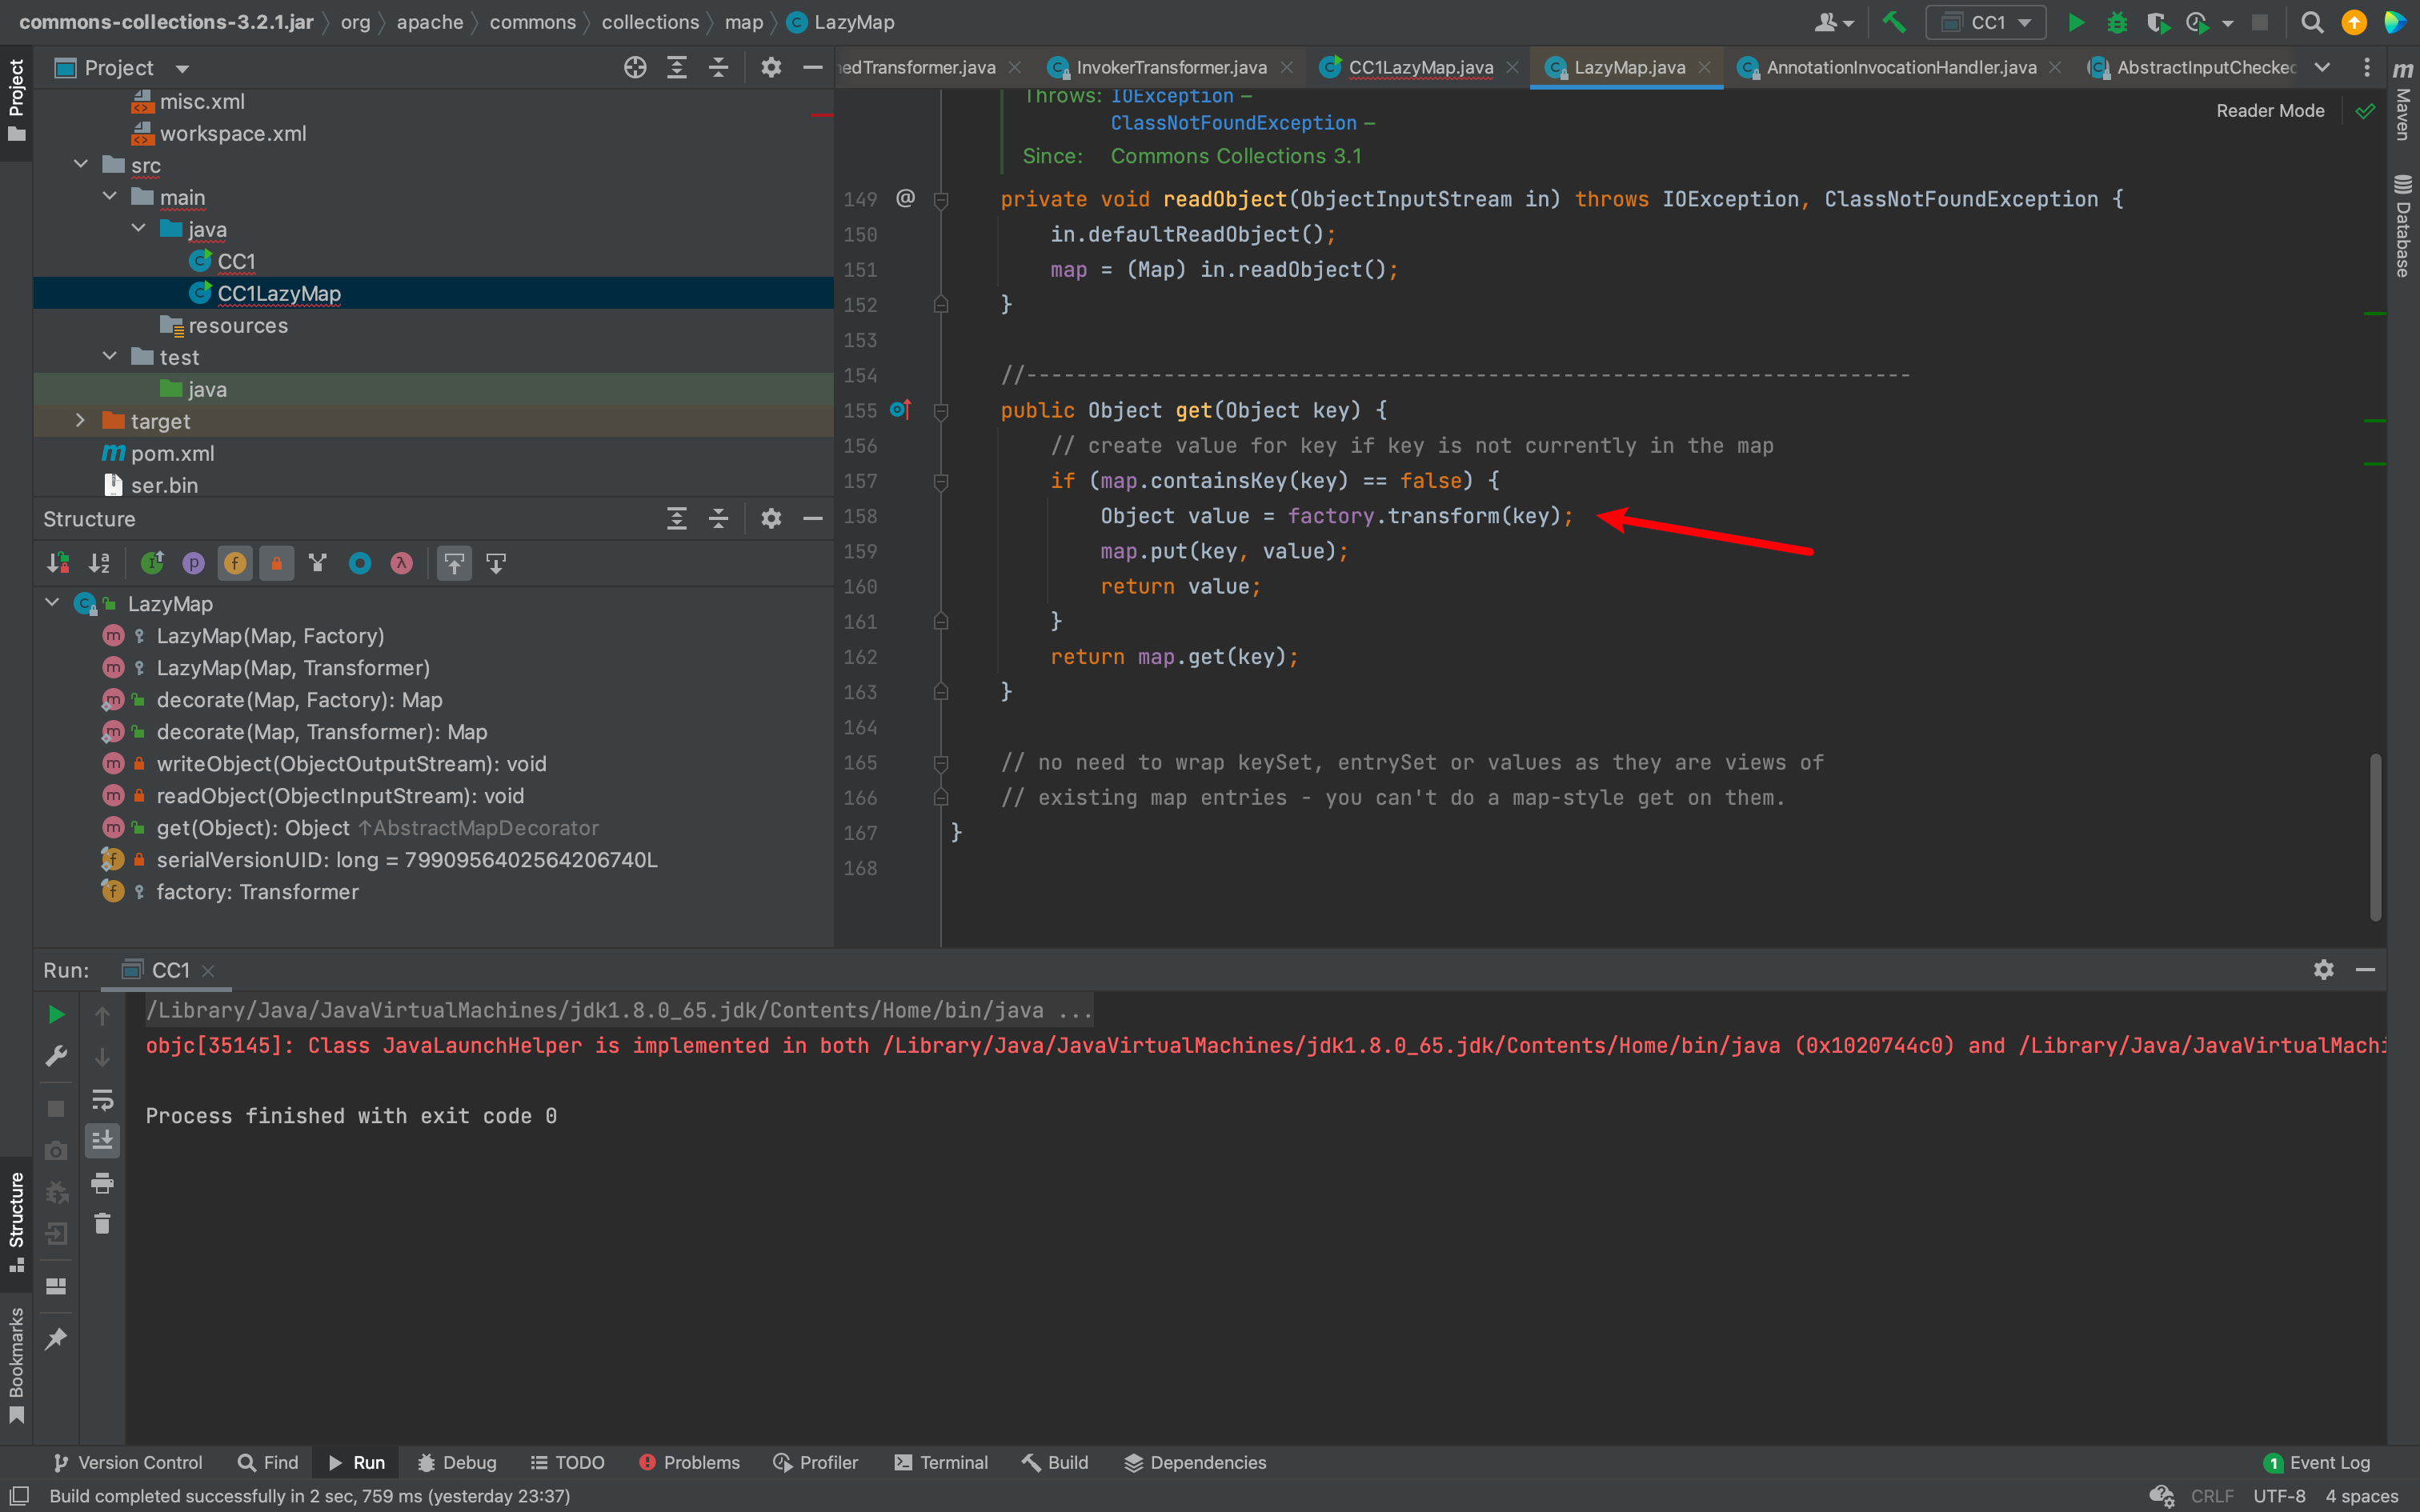Image resolution: width=2420 pixels, height=1512 pixels.
Task: Expand the target folder
Action: click(81, 420)
